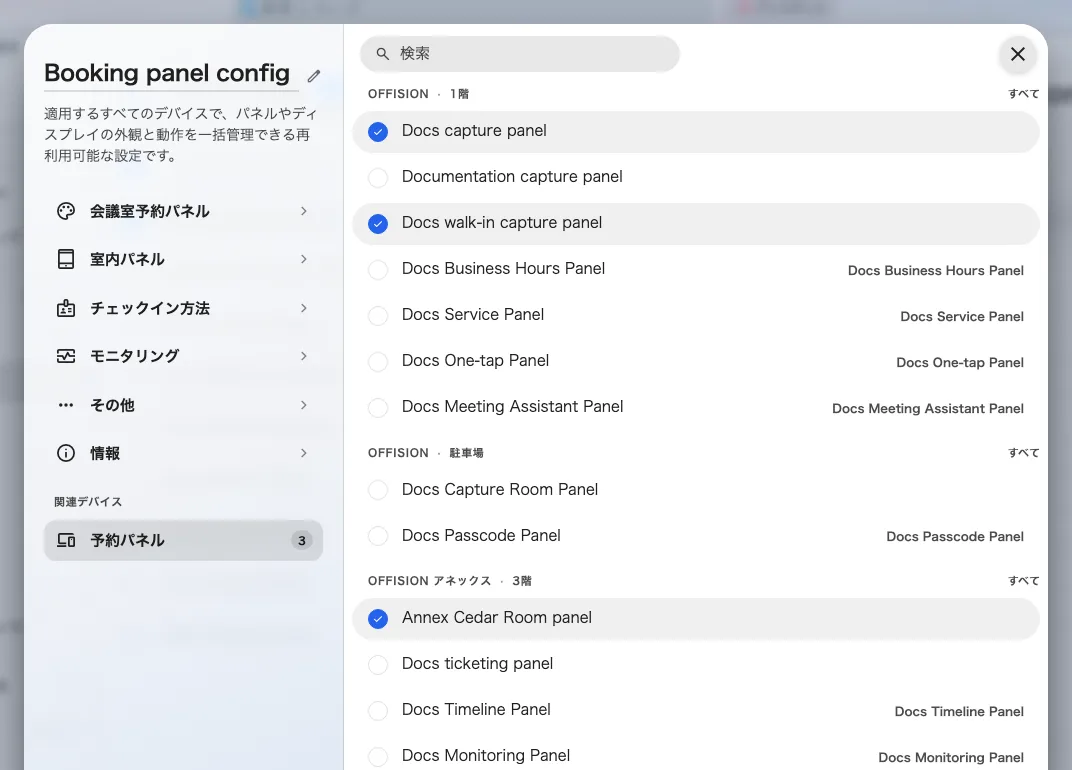Expand モニタリング with its chevron

tap(304, 356)
